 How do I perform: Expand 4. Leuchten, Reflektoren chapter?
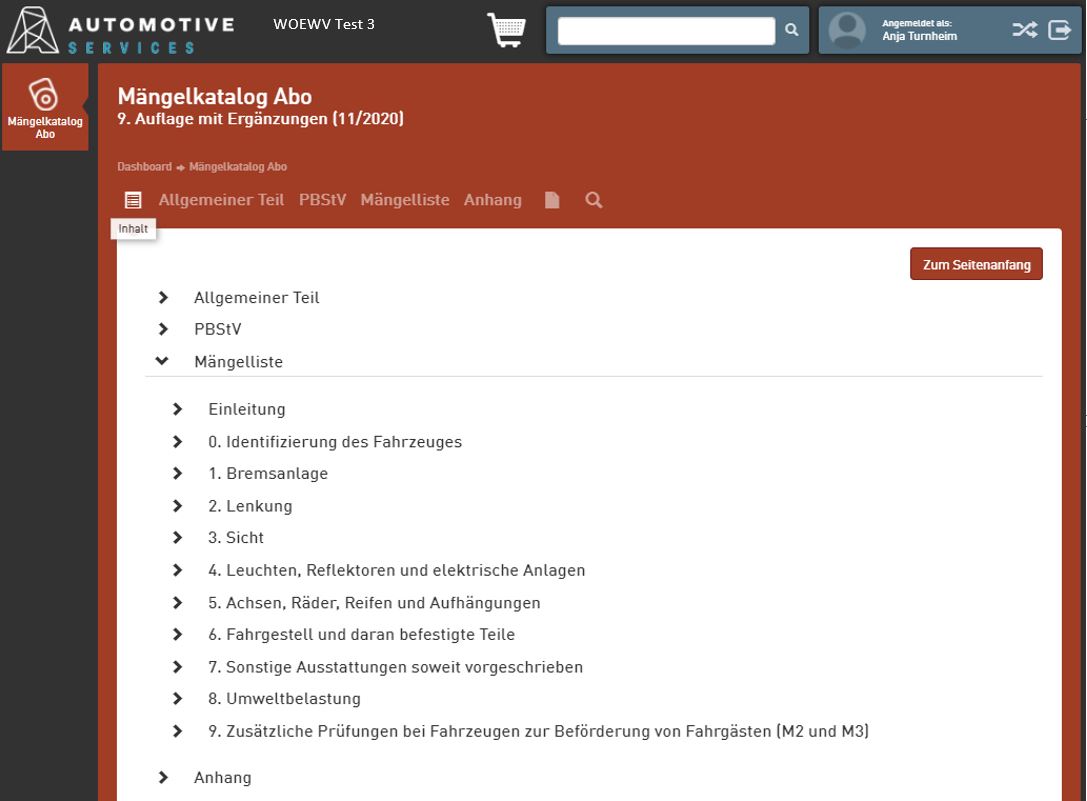pyautogui.click(x=177, y=571)
